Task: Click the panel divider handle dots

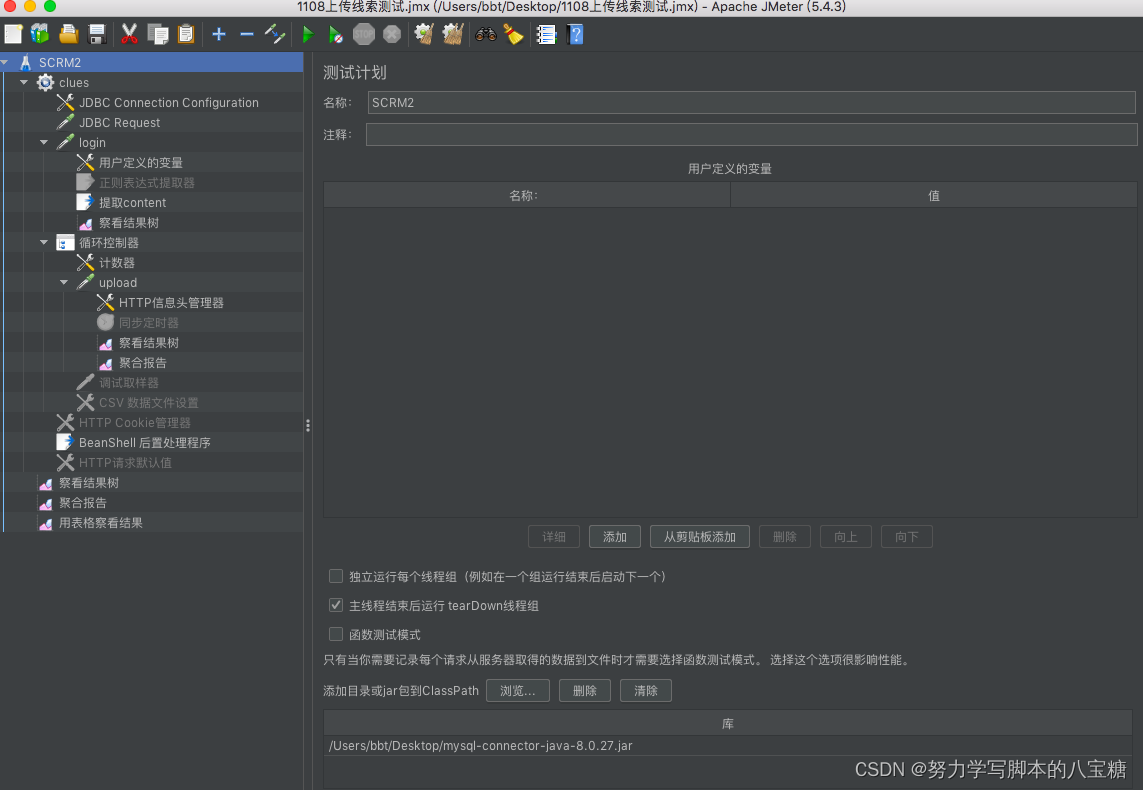Action: (308, 425)
